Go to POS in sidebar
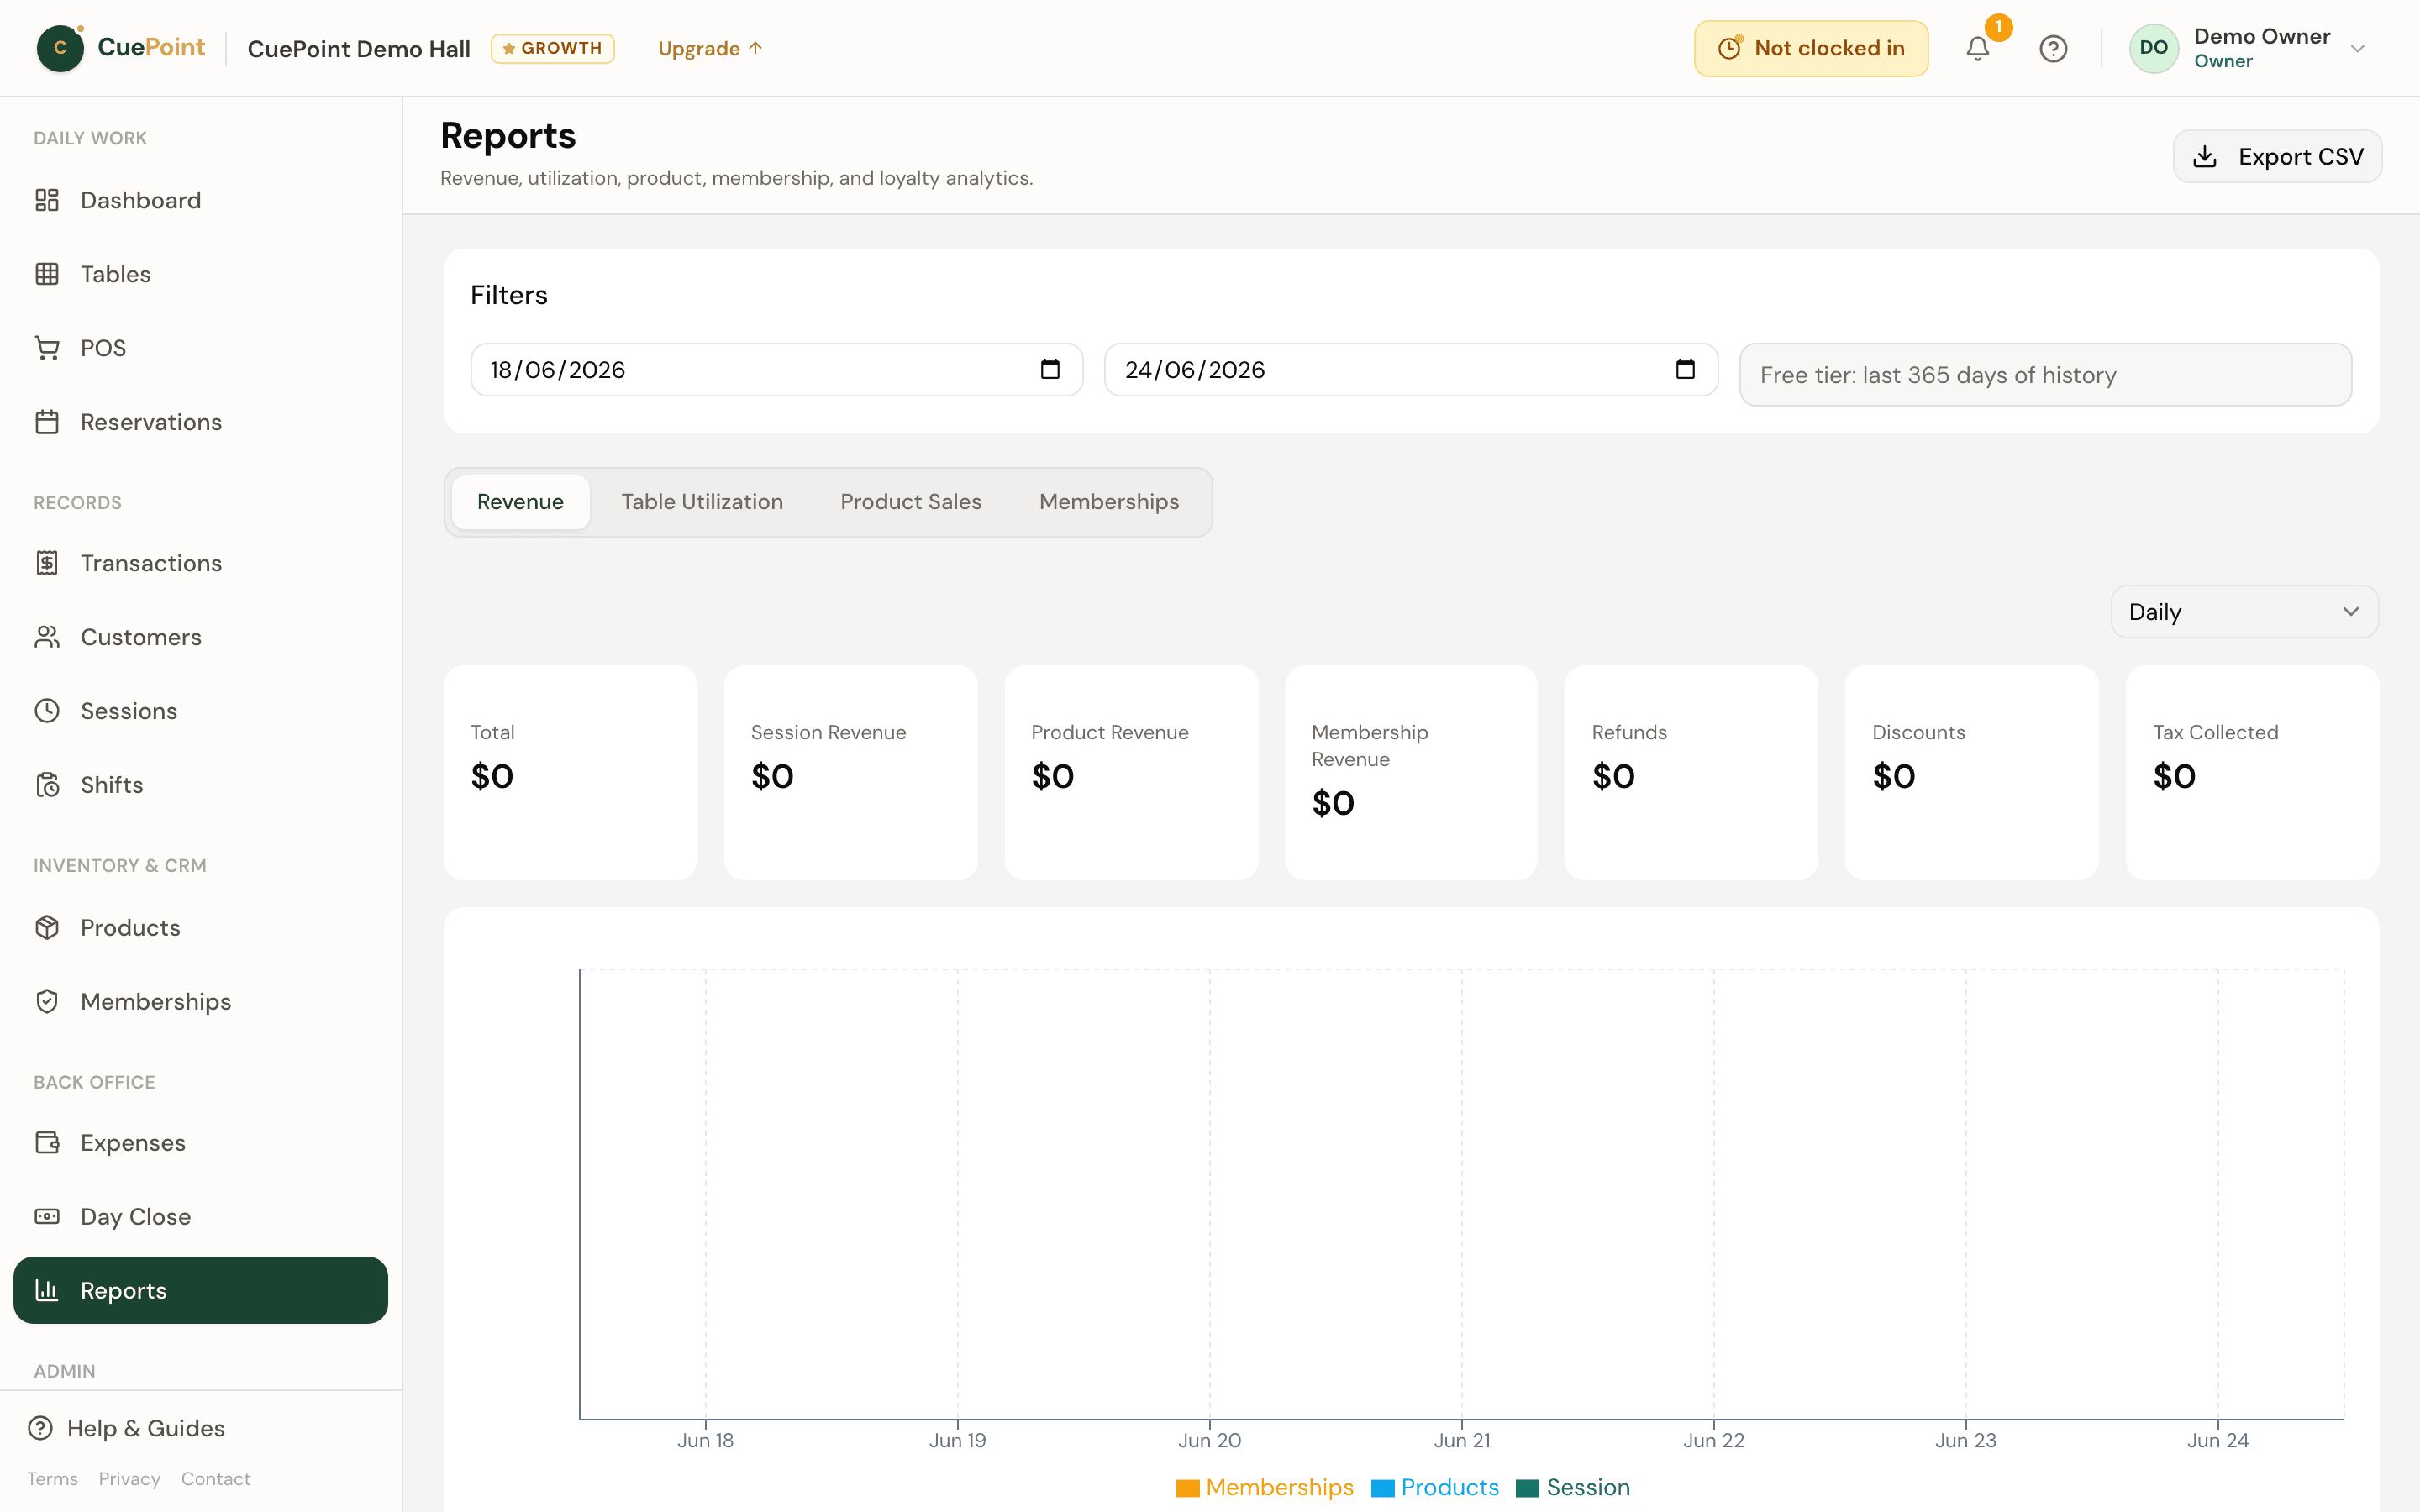This screenshot has width=2420, height=1512. tap(200, 348)
